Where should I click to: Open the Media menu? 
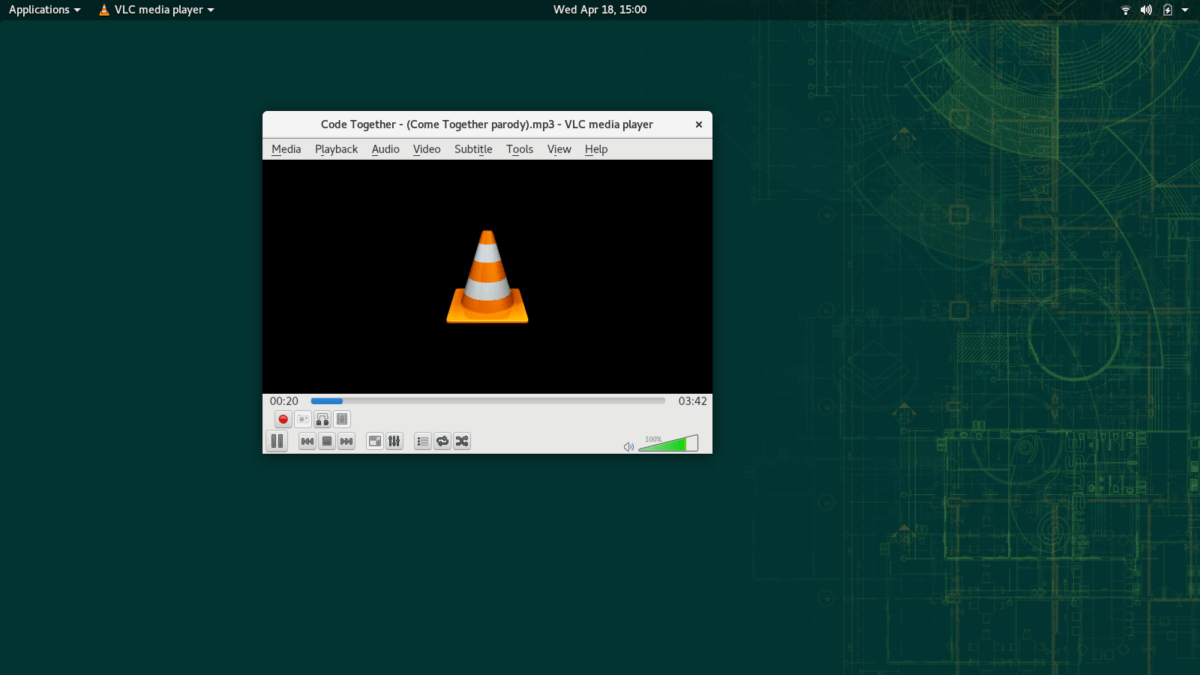tap(286, 148)
